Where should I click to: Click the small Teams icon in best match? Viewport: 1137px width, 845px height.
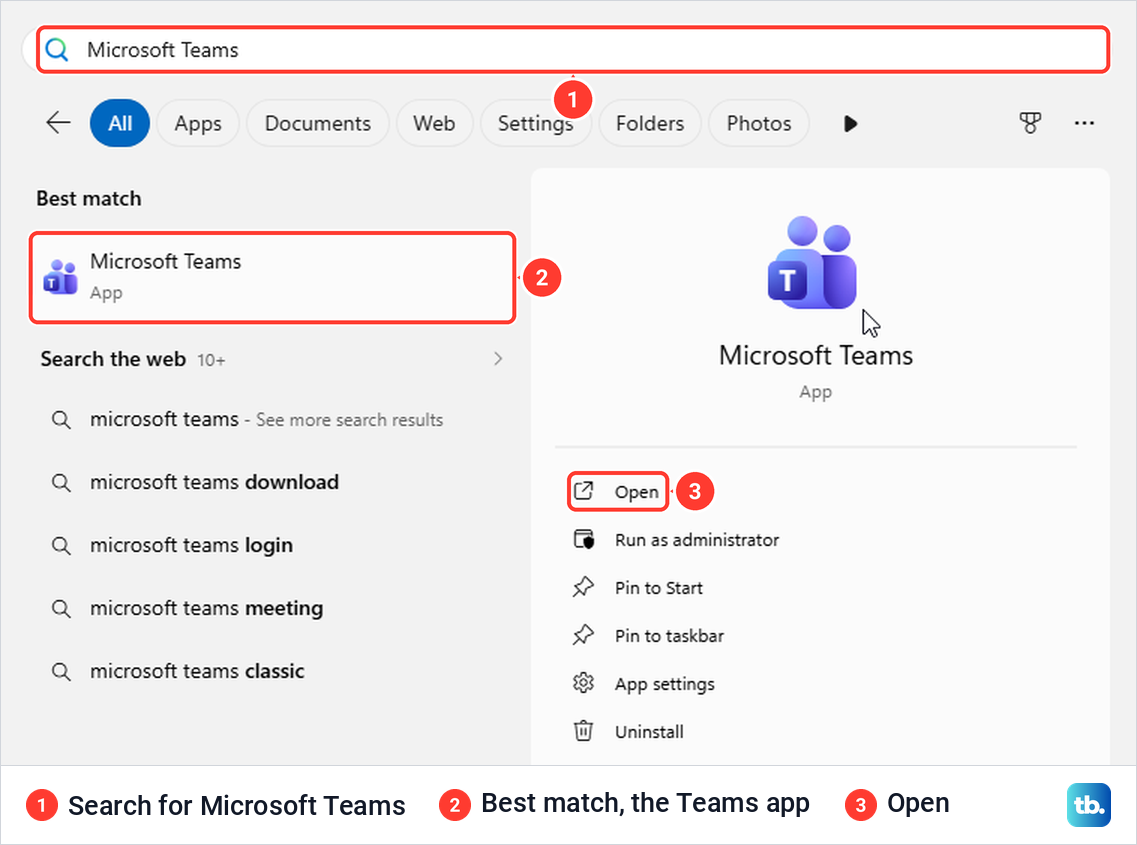(x=61, y=277)
